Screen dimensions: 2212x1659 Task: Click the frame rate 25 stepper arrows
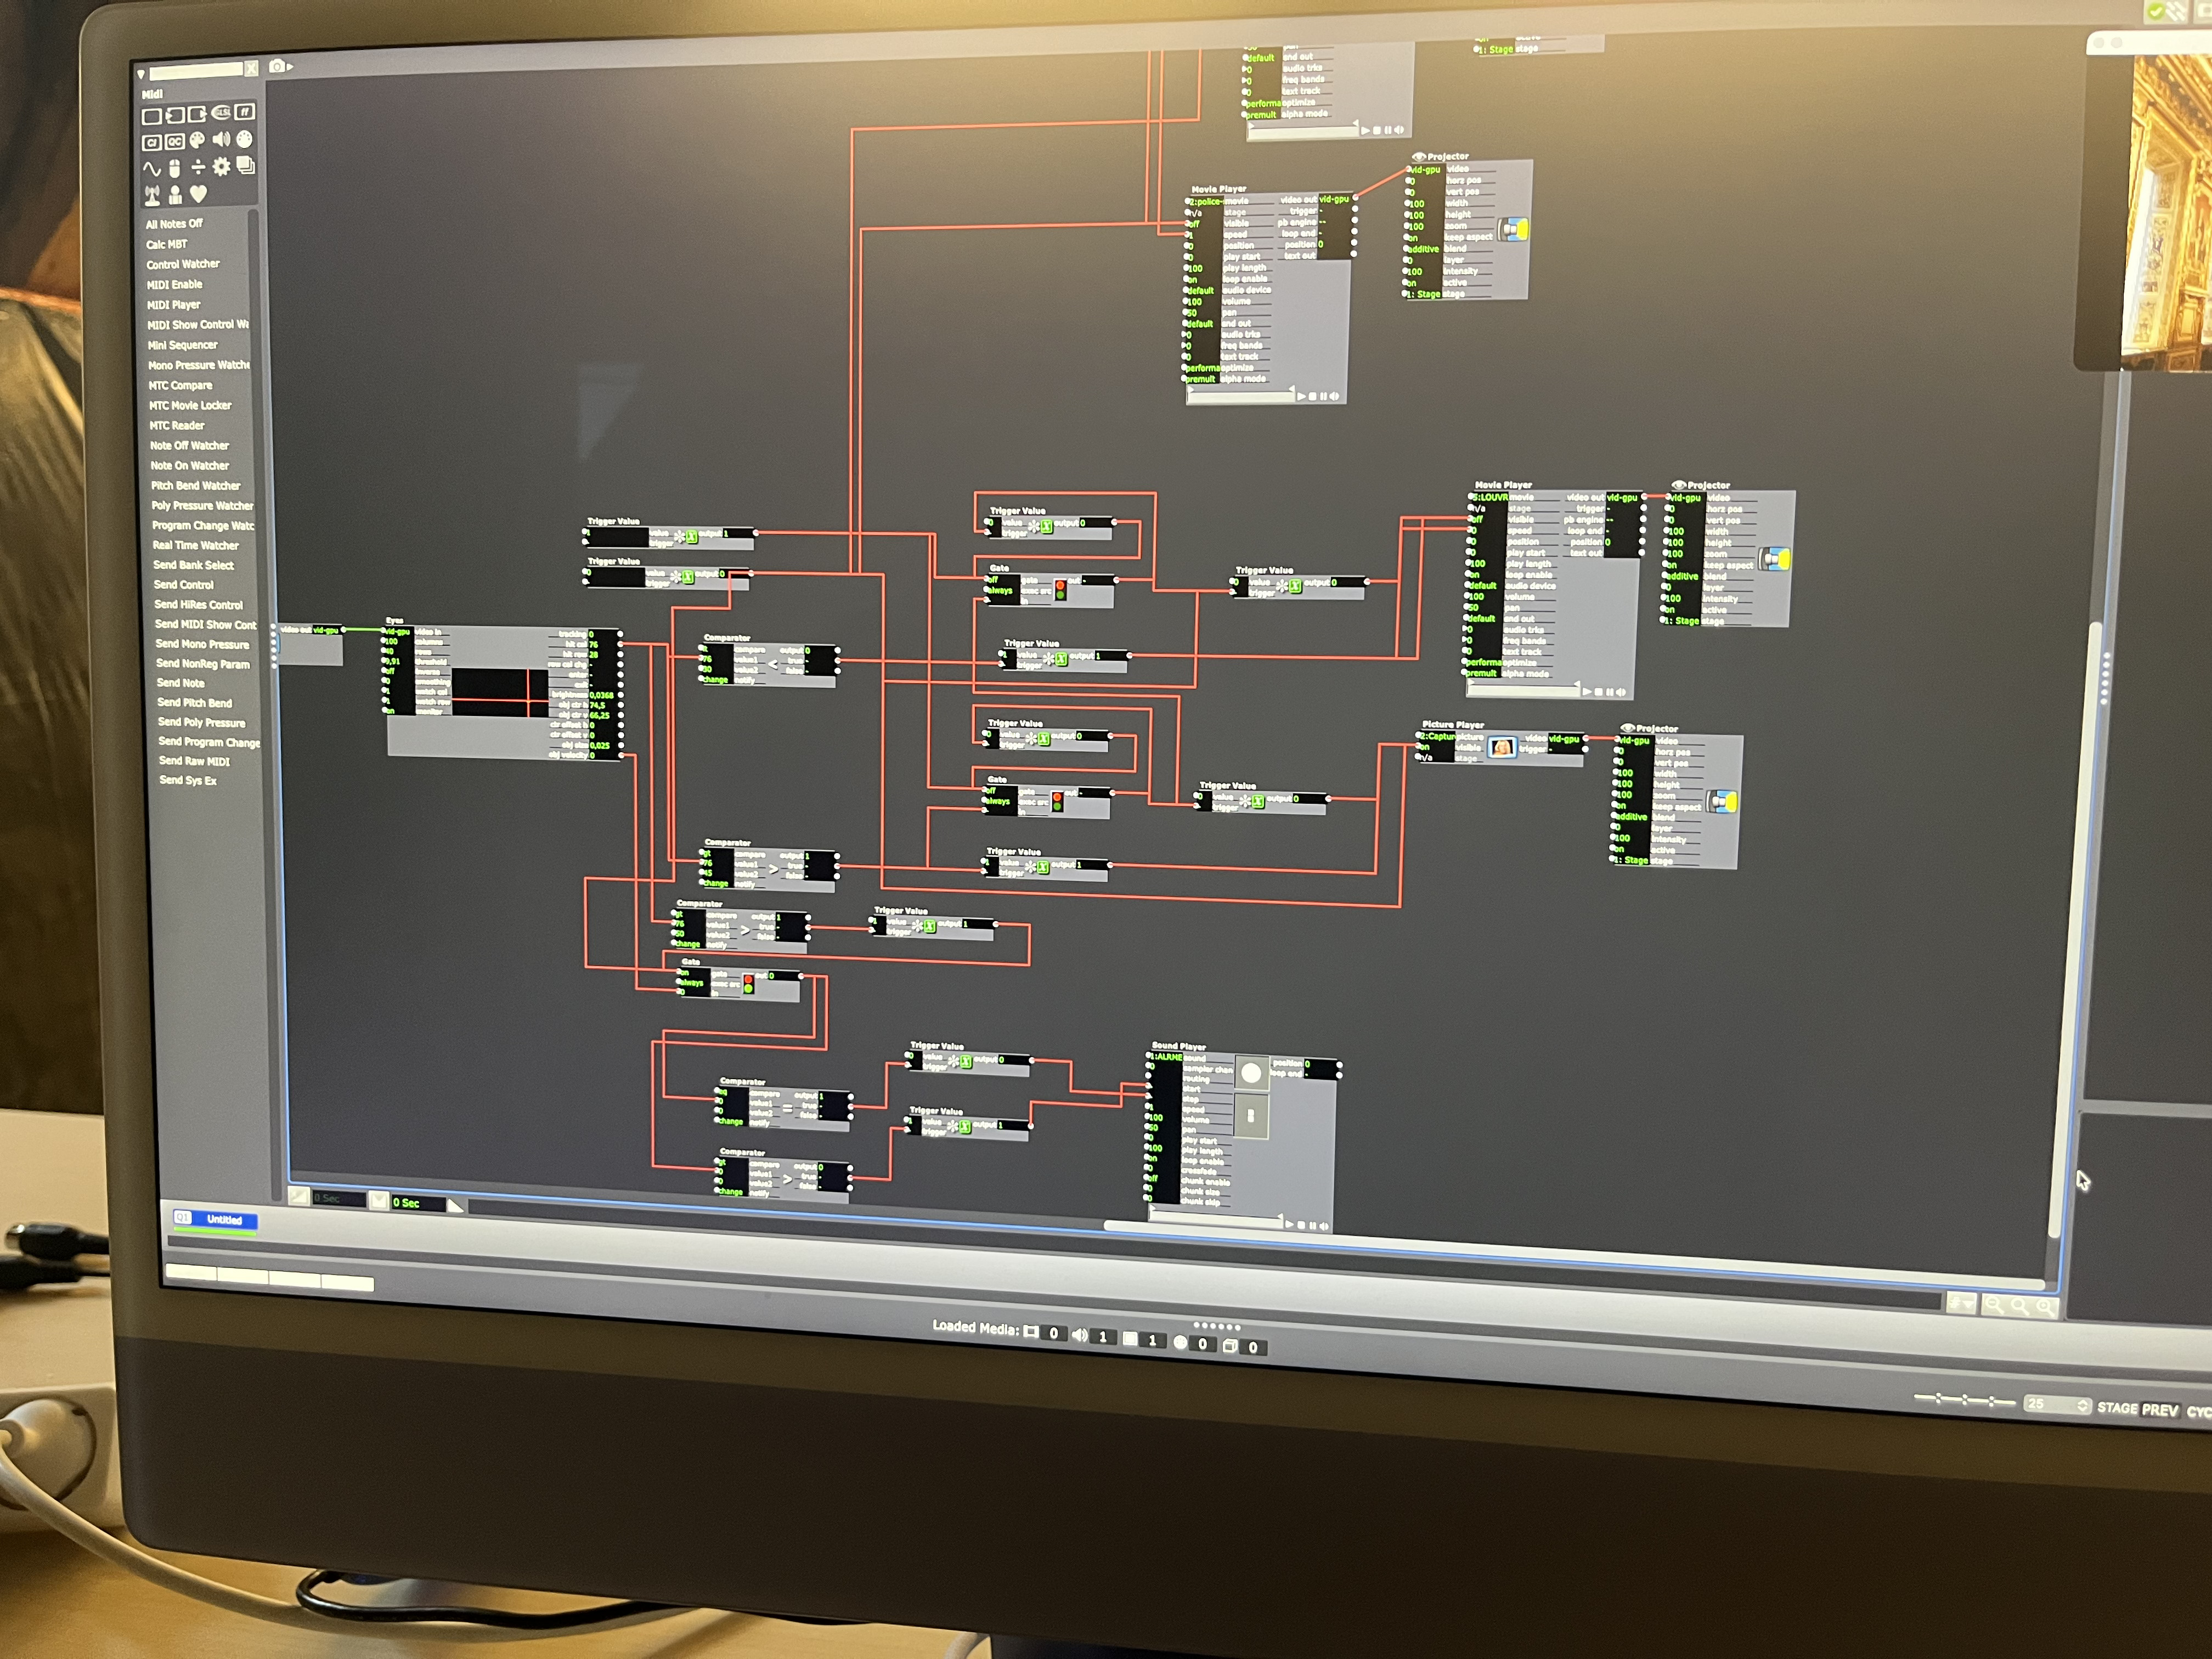pos(2082,1406)
